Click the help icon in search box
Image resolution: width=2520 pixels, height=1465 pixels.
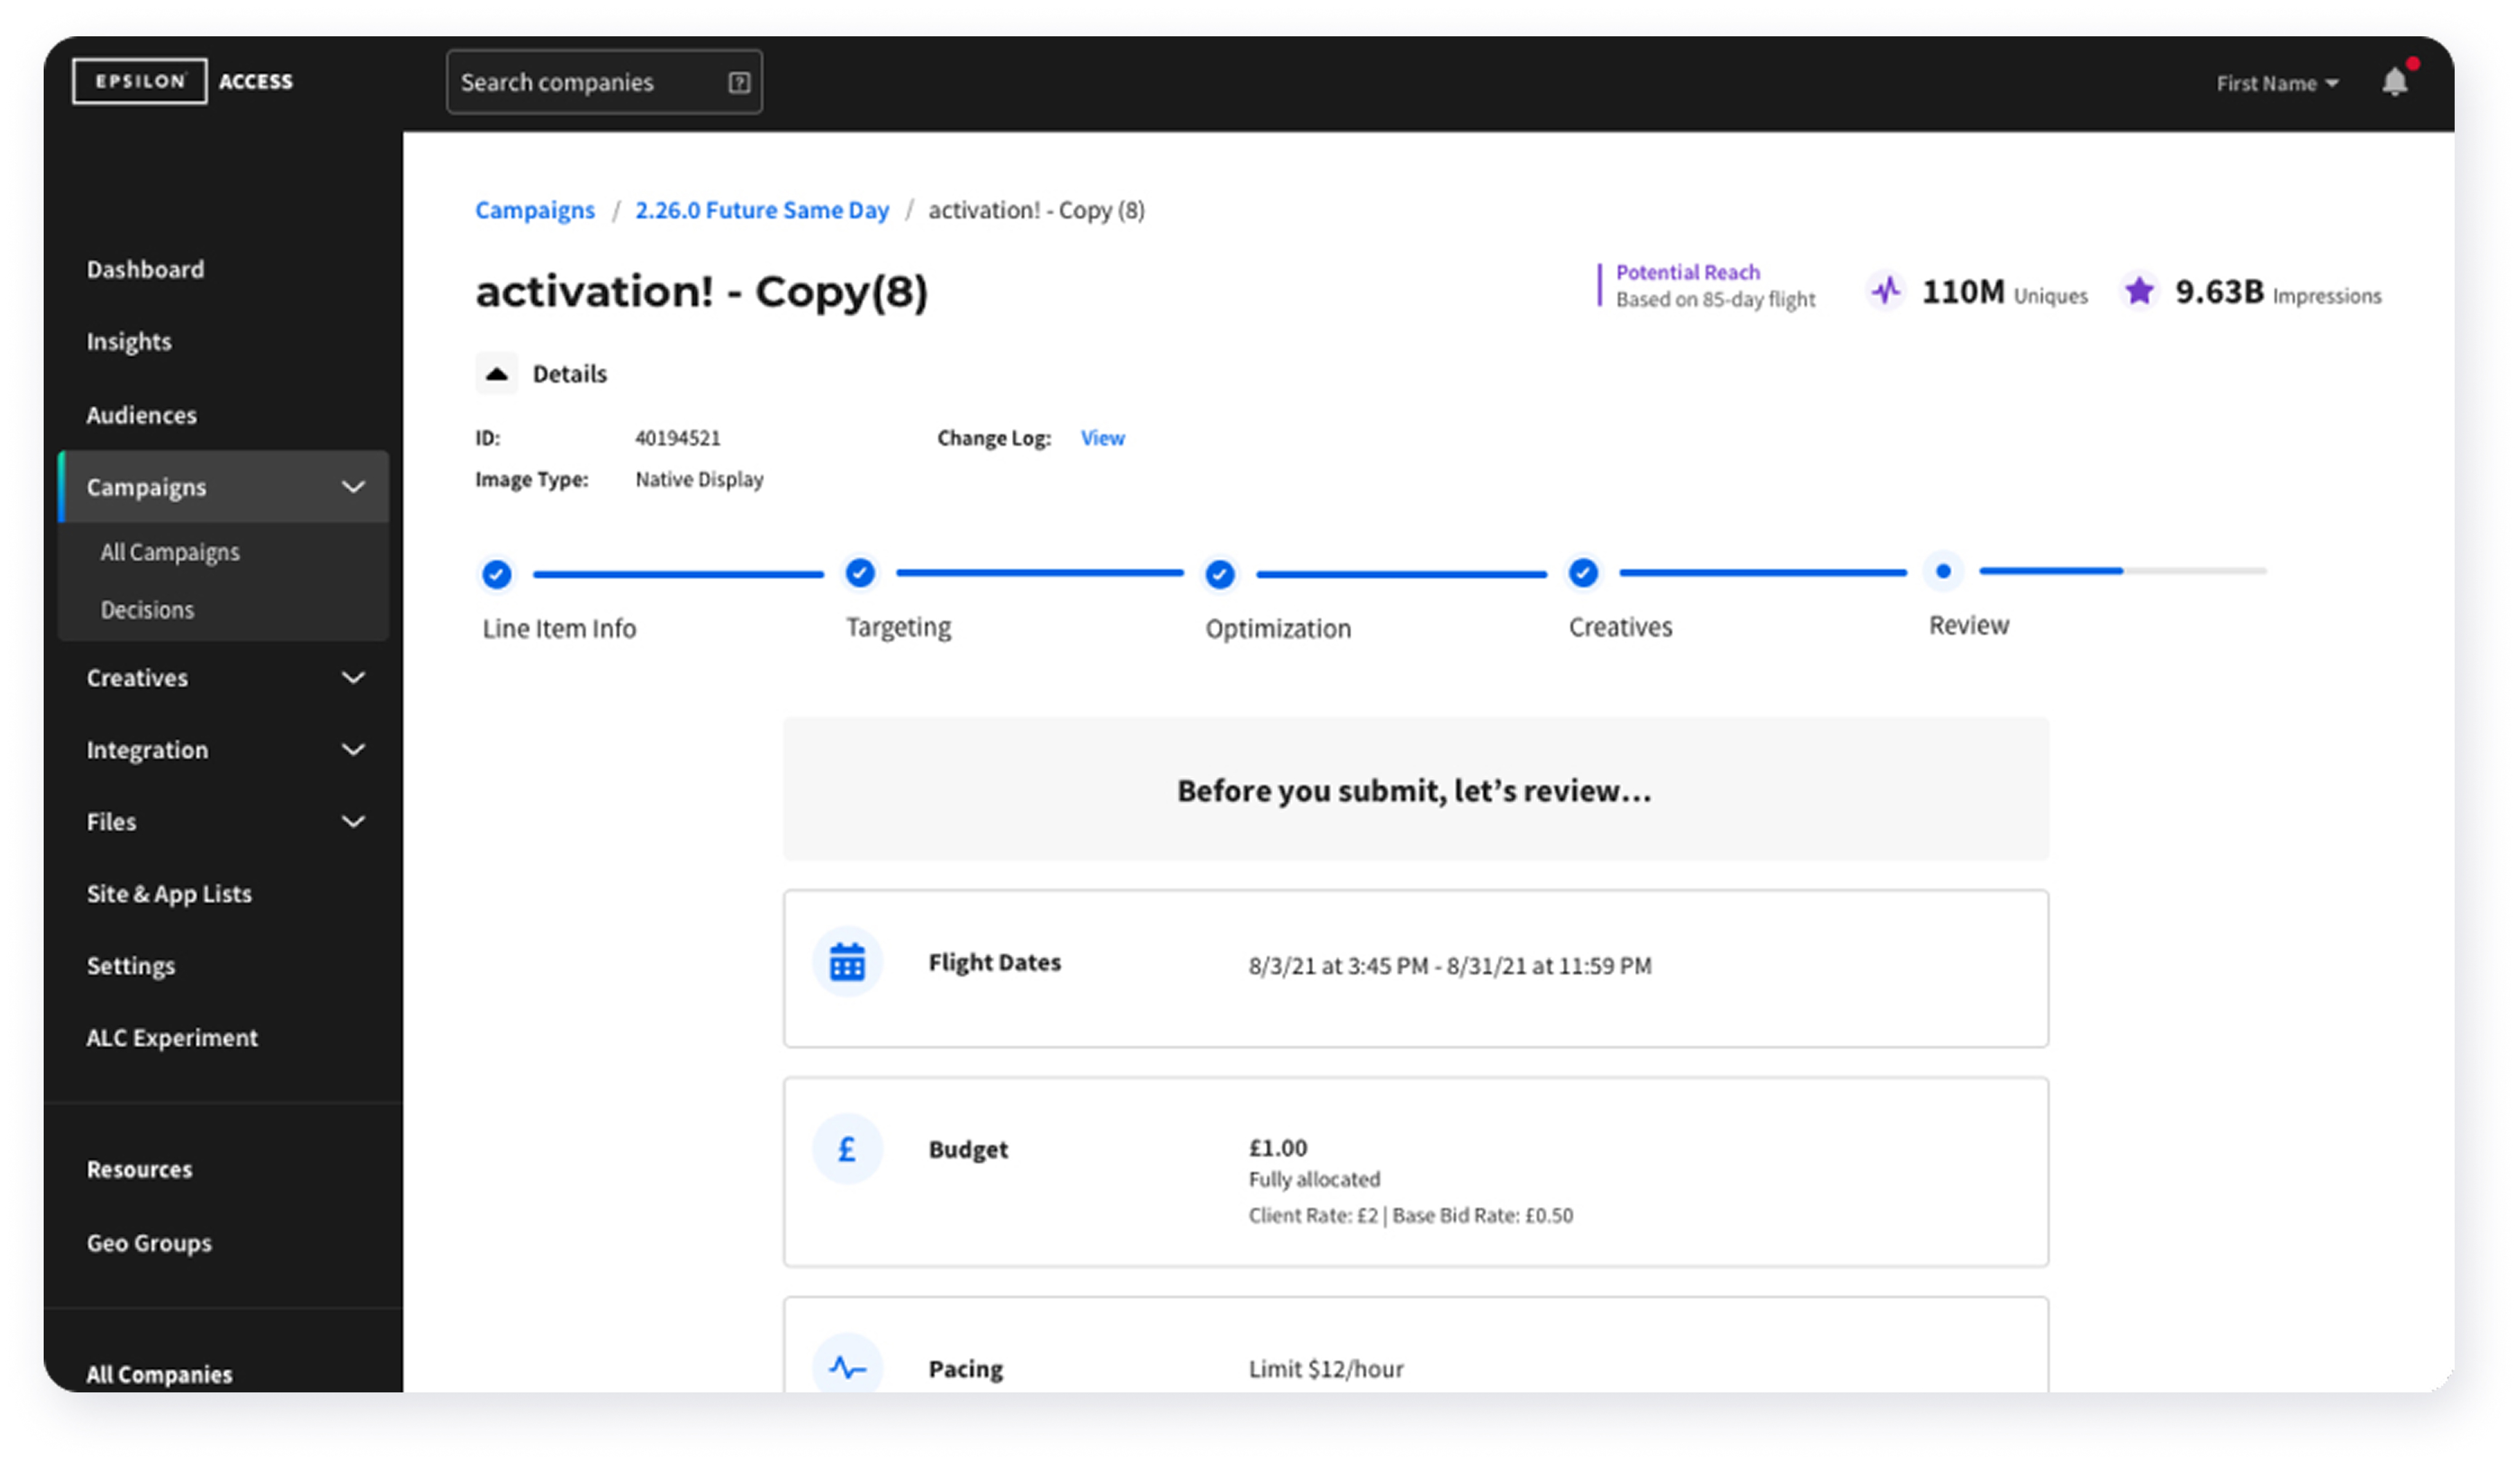(739, 83)
